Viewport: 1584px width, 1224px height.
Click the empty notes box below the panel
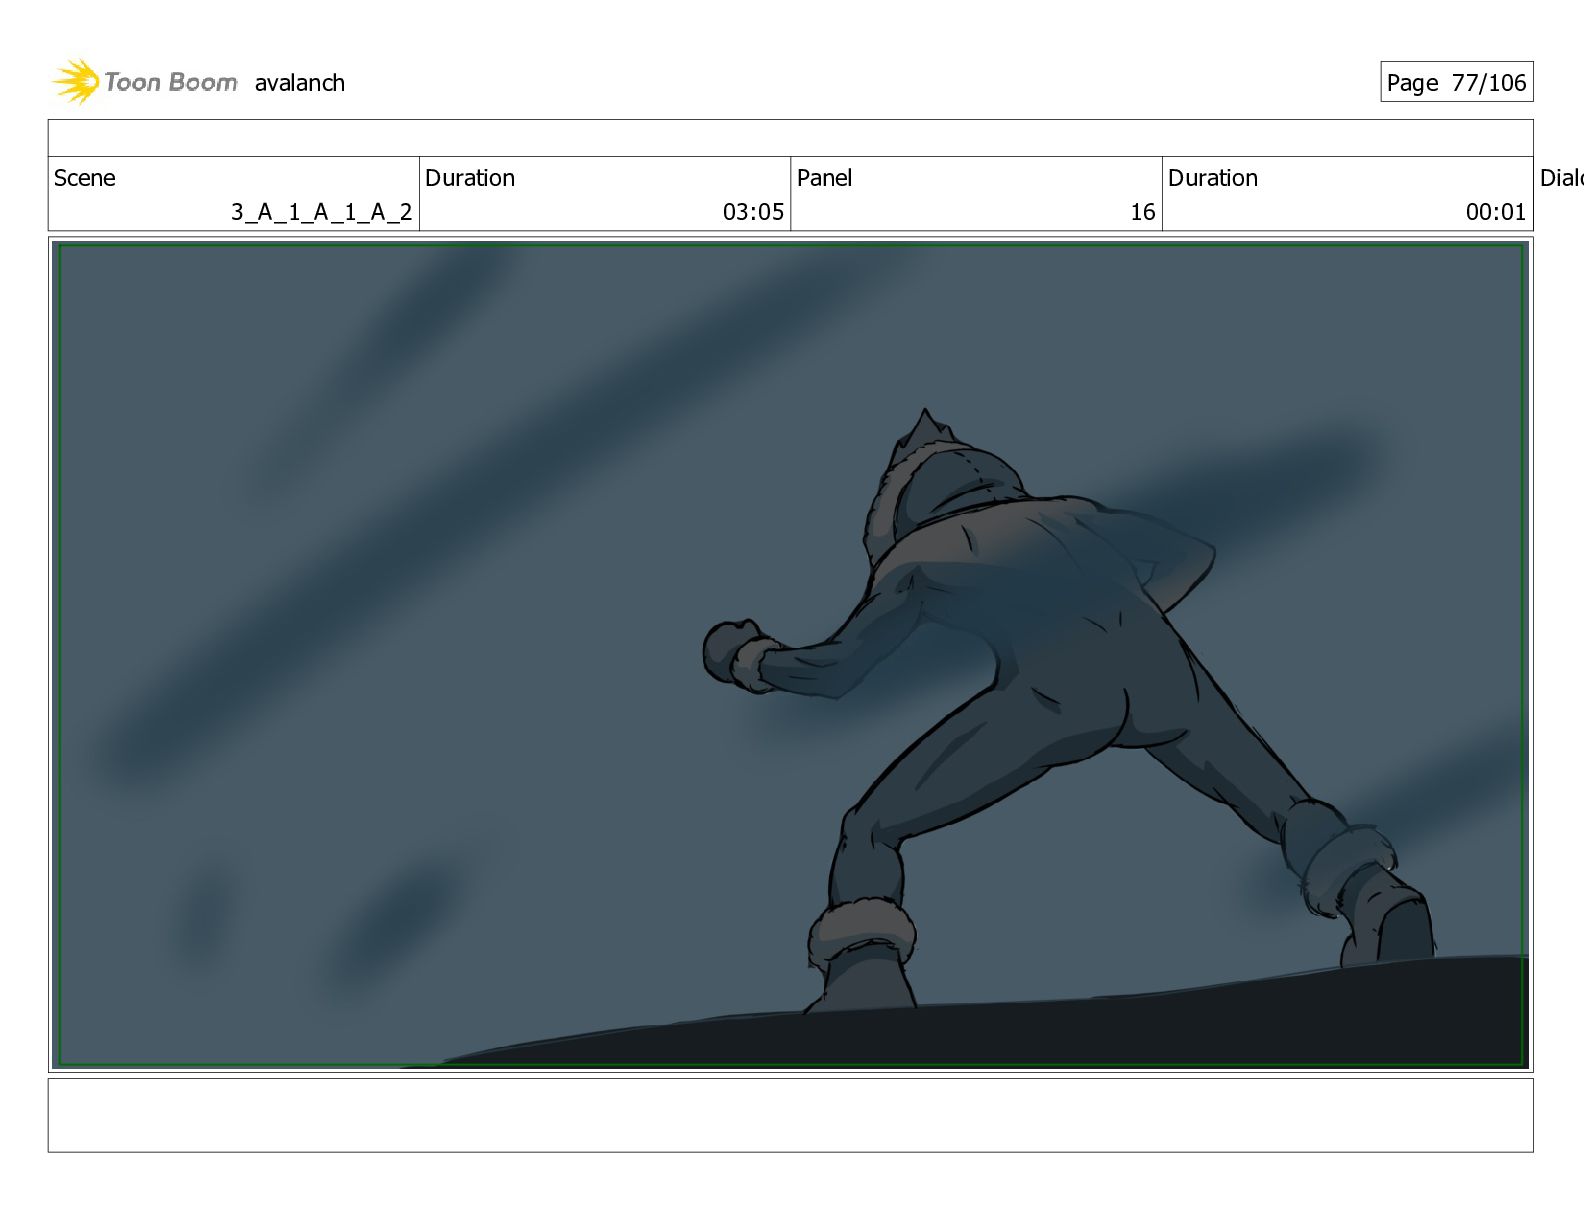point(790,1115)
